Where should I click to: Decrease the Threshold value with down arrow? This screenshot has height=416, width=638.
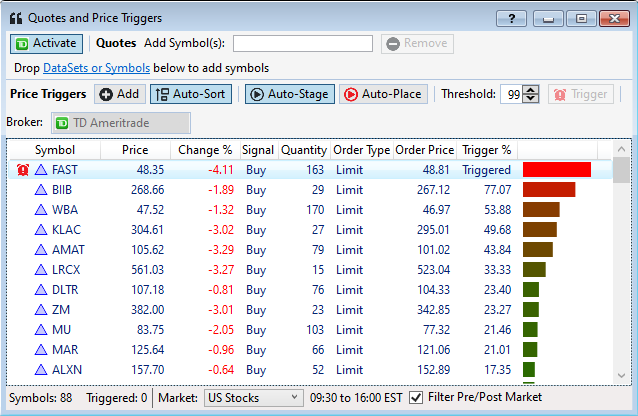click(x=531, y=99)
